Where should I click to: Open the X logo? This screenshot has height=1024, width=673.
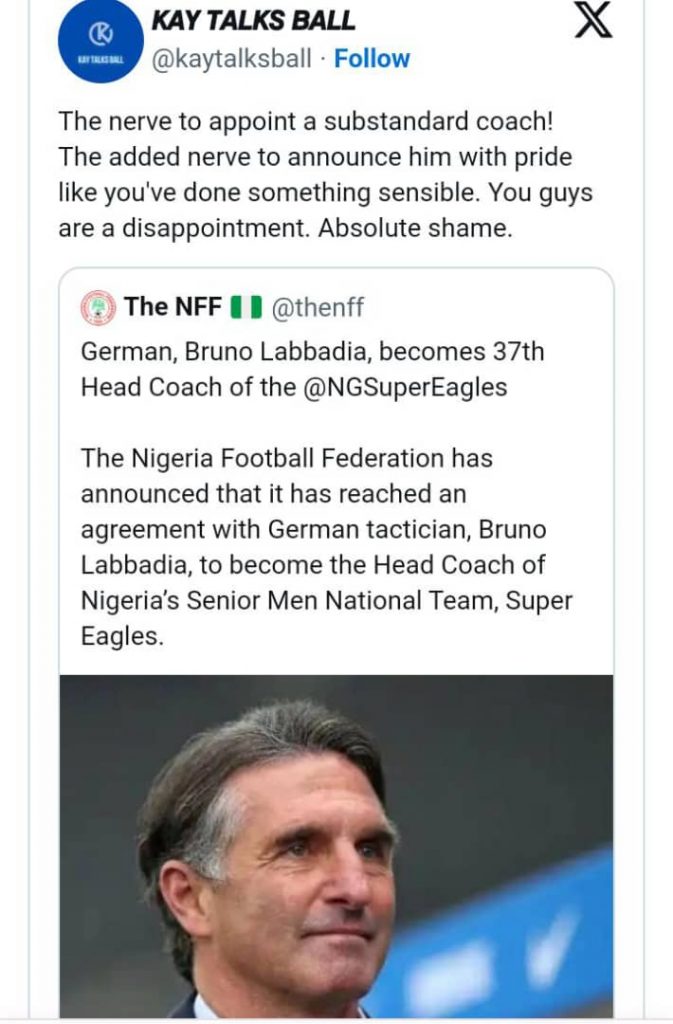point(594,20)
